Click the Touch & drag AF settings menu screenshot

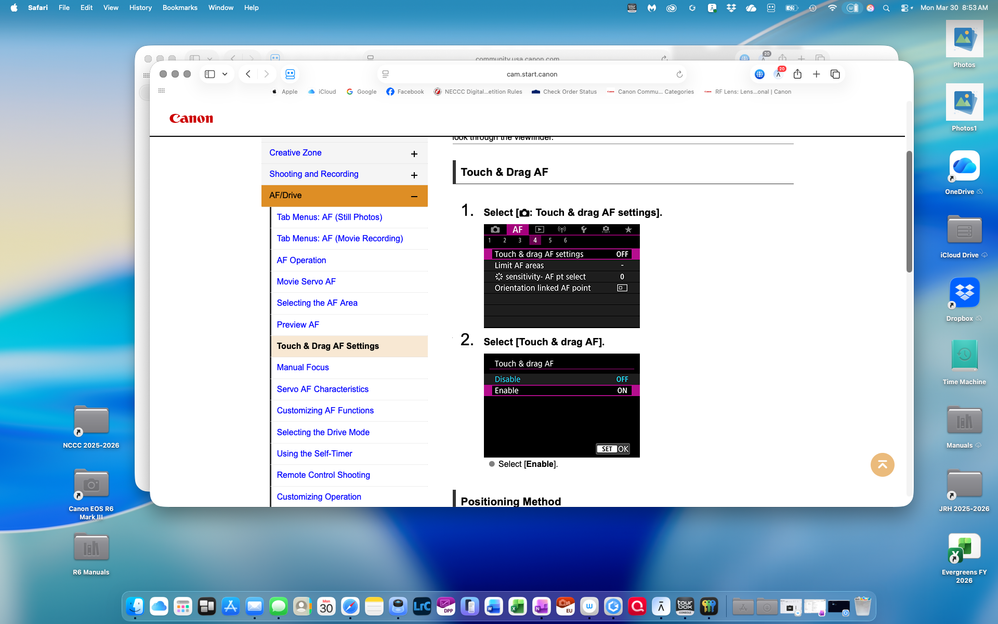(x=561, y=276)
